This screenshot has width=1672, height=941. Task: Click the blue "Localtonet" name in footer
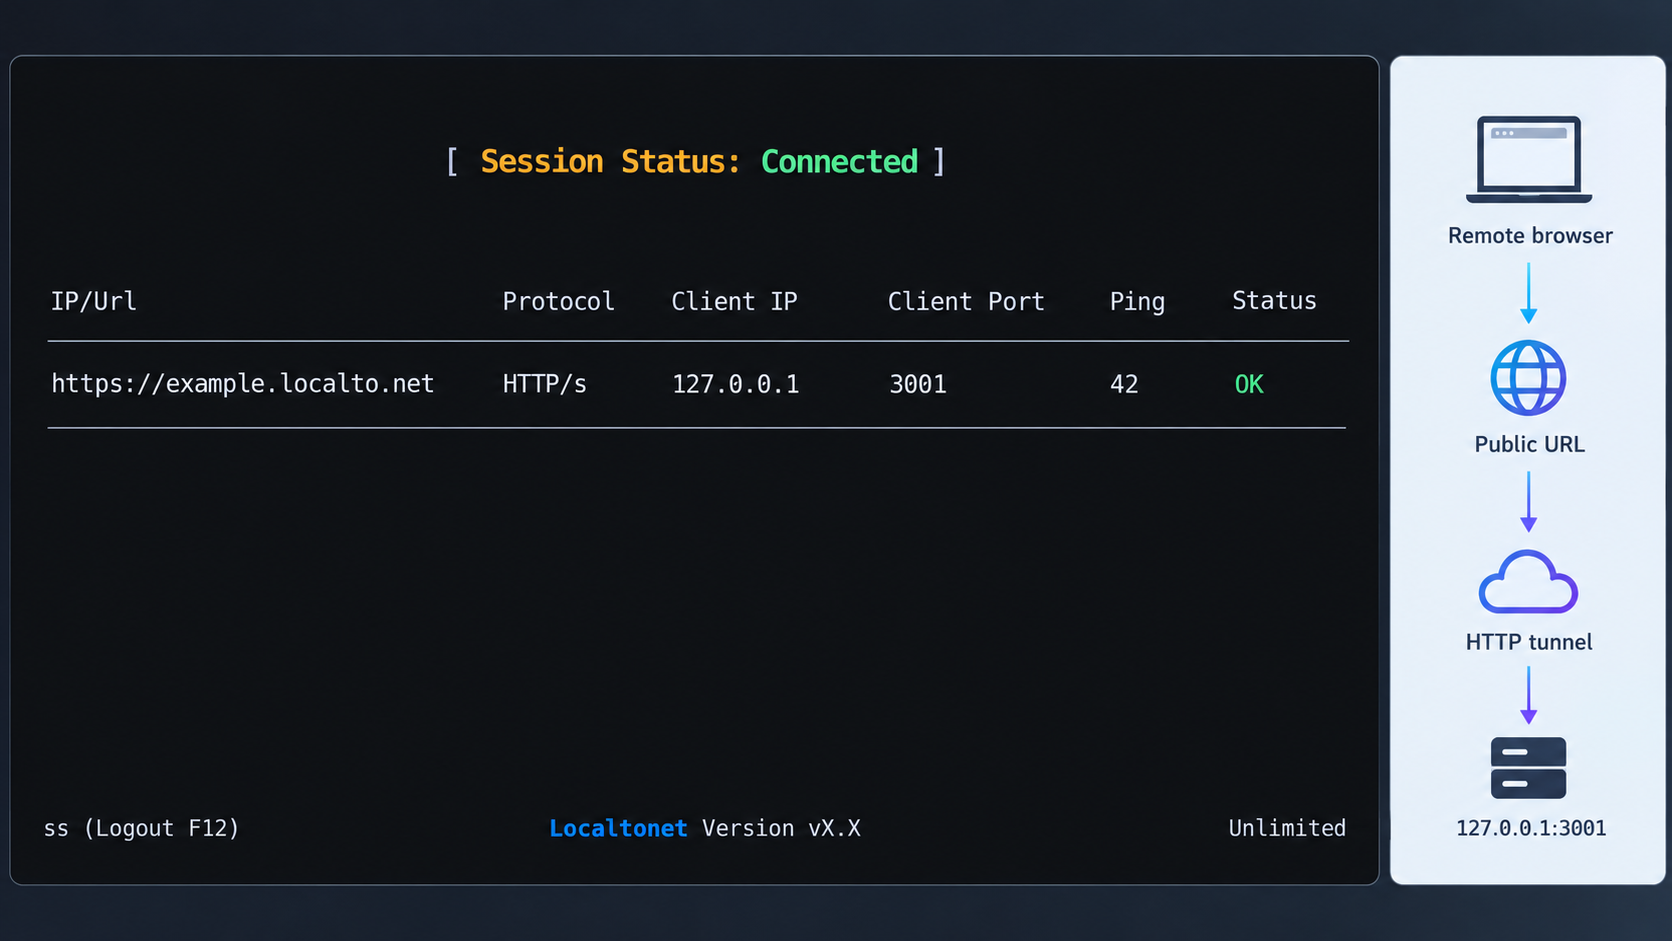tap(618, 828)
